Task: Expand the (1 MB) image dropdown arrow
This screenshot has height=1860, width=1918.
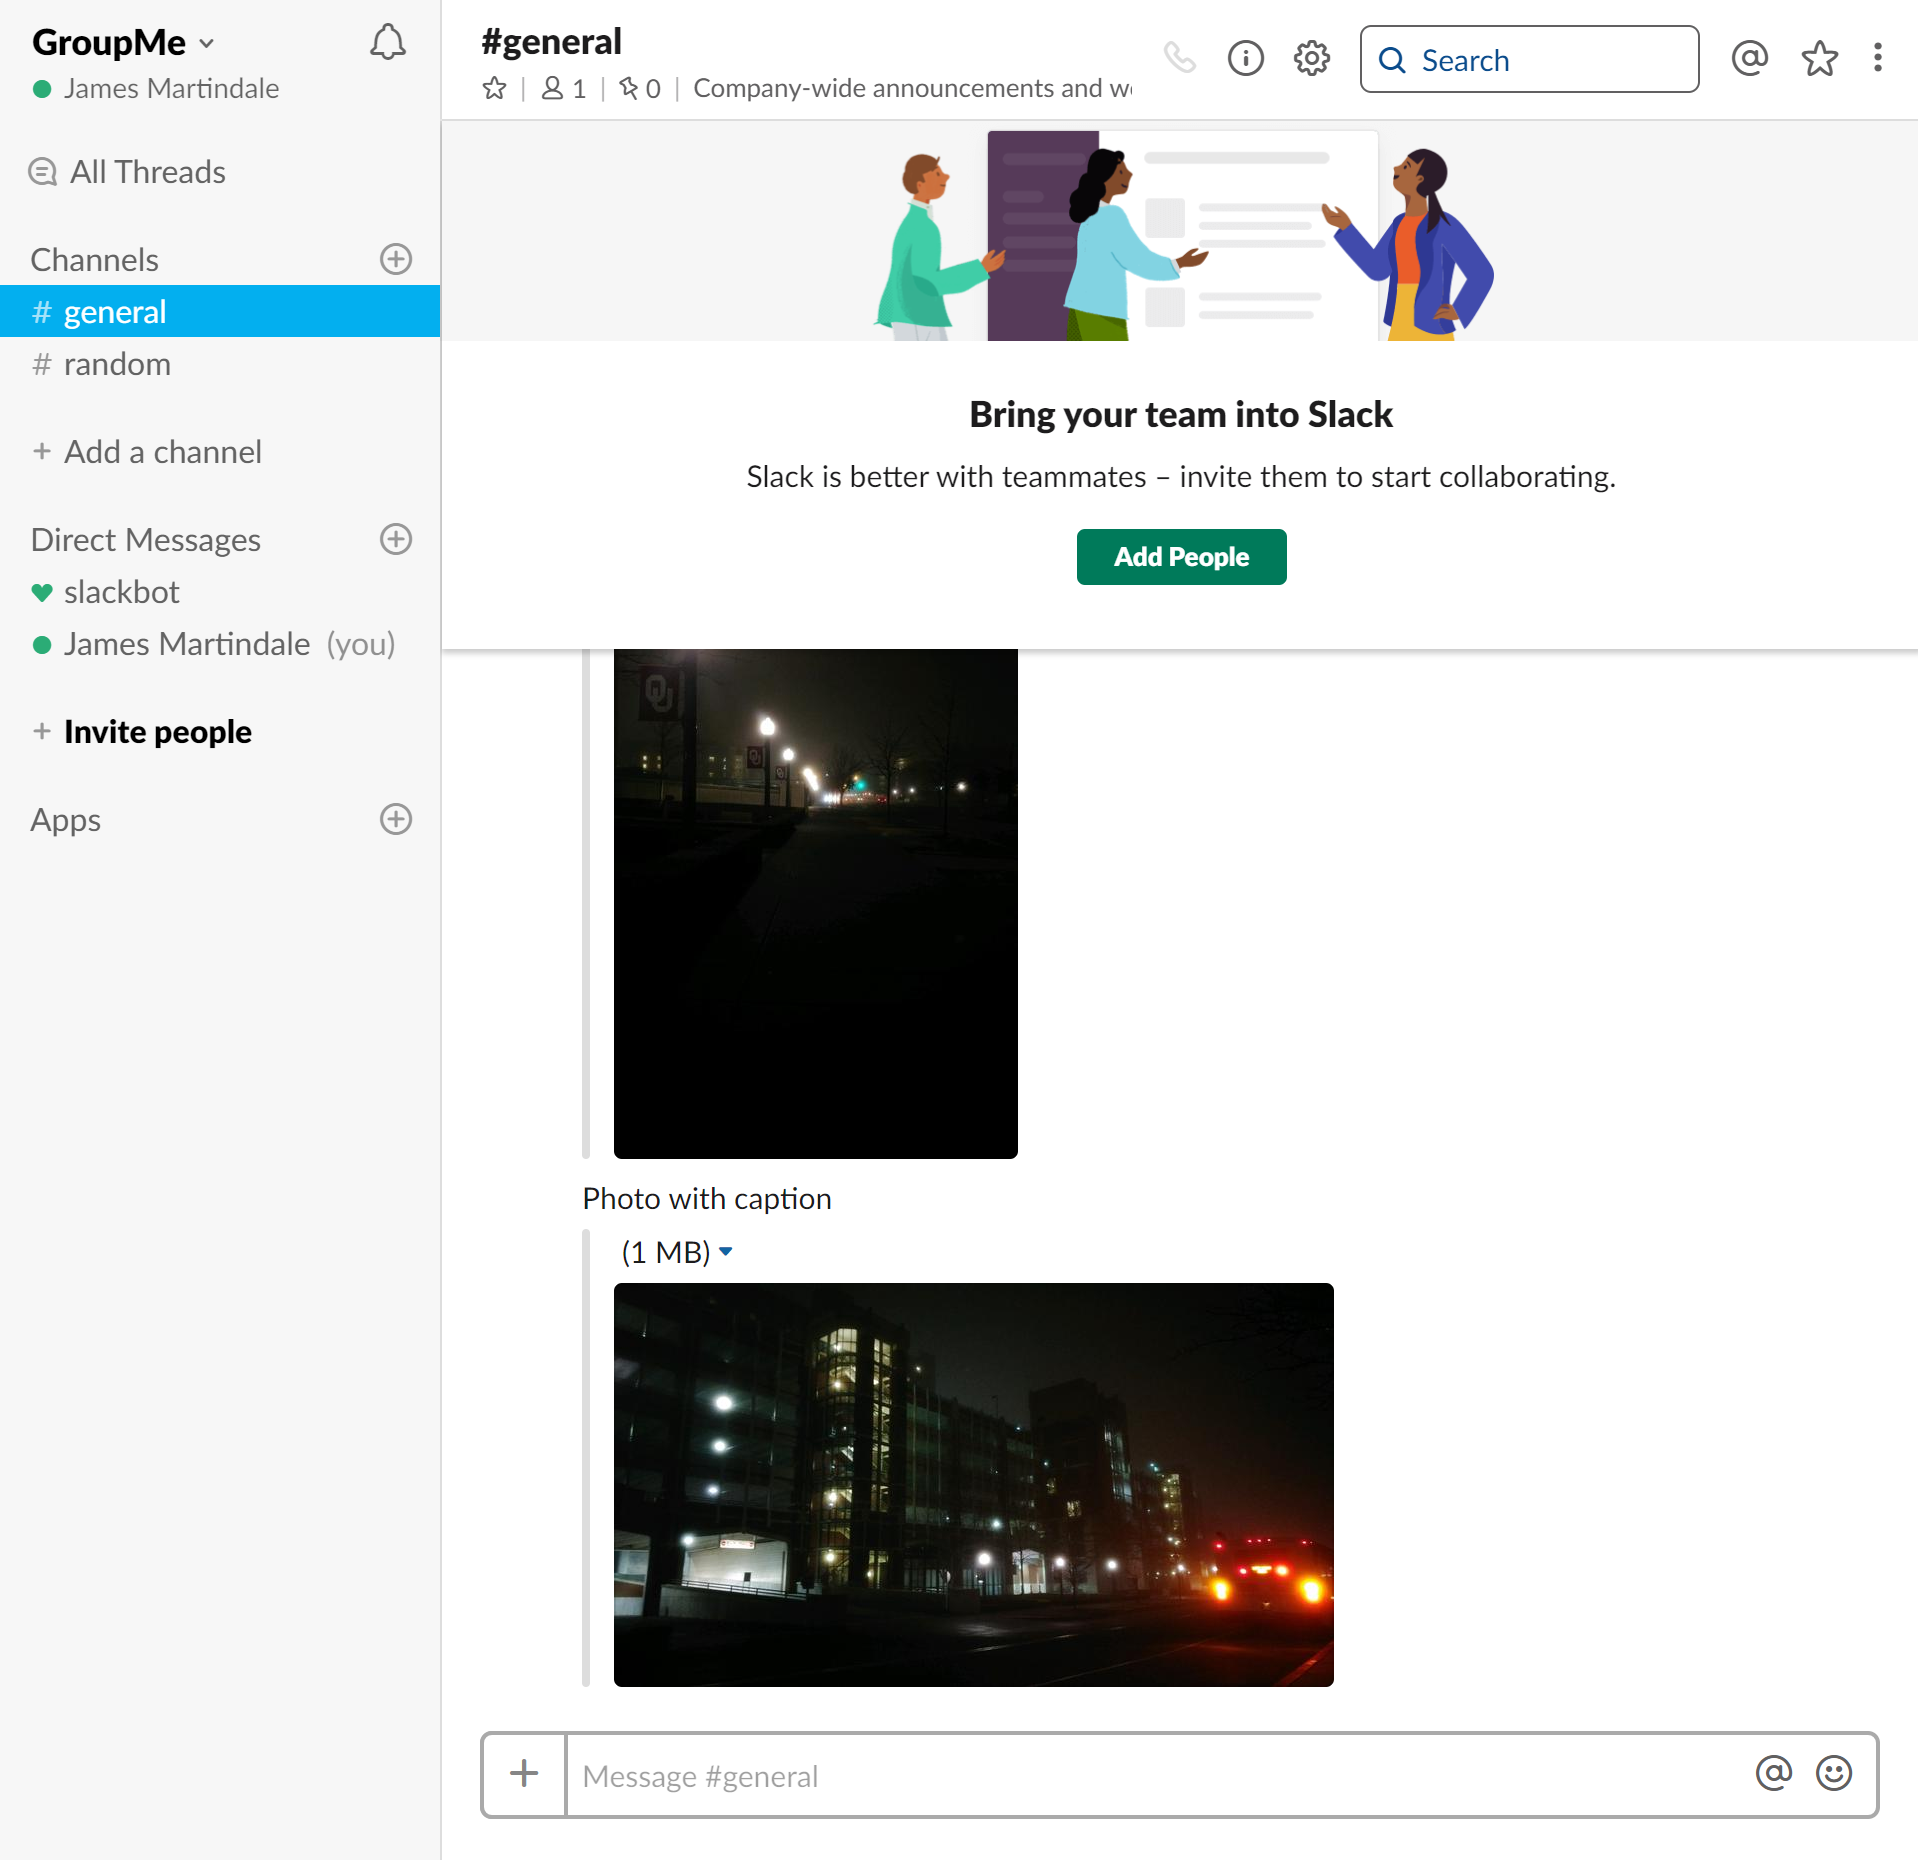Action: coord(726,1251)
